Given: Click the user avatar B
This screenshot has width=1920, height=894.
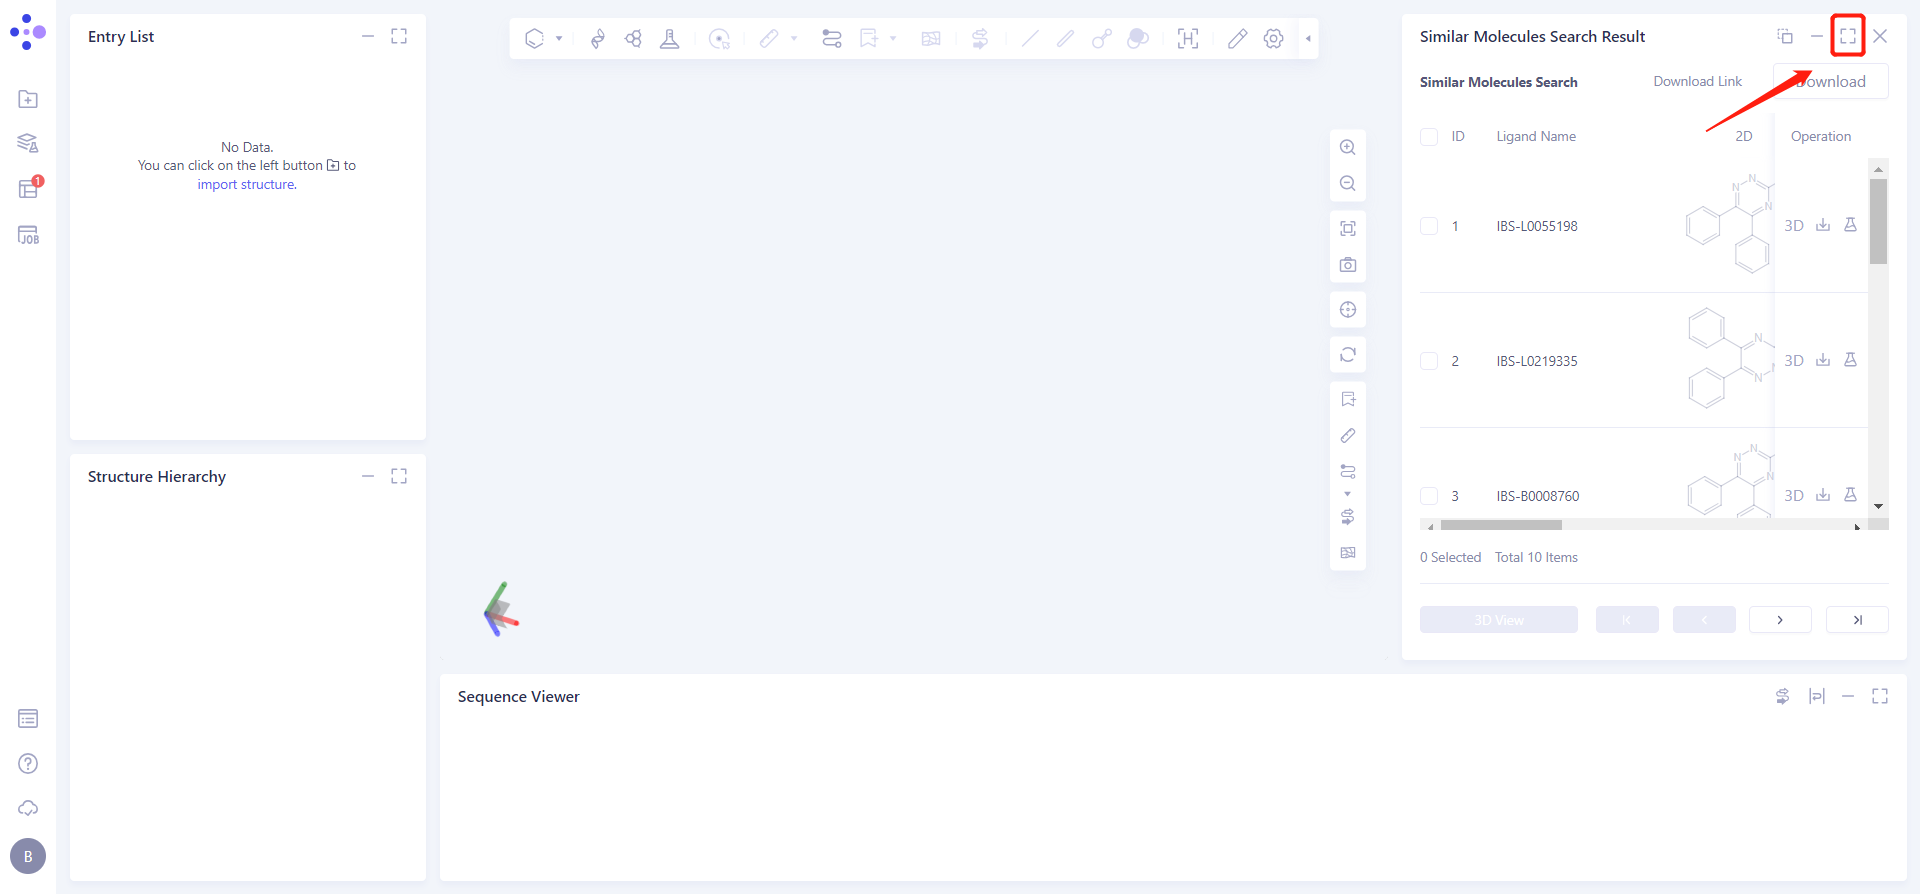Looking at the screenshot, I should point(28,856).
